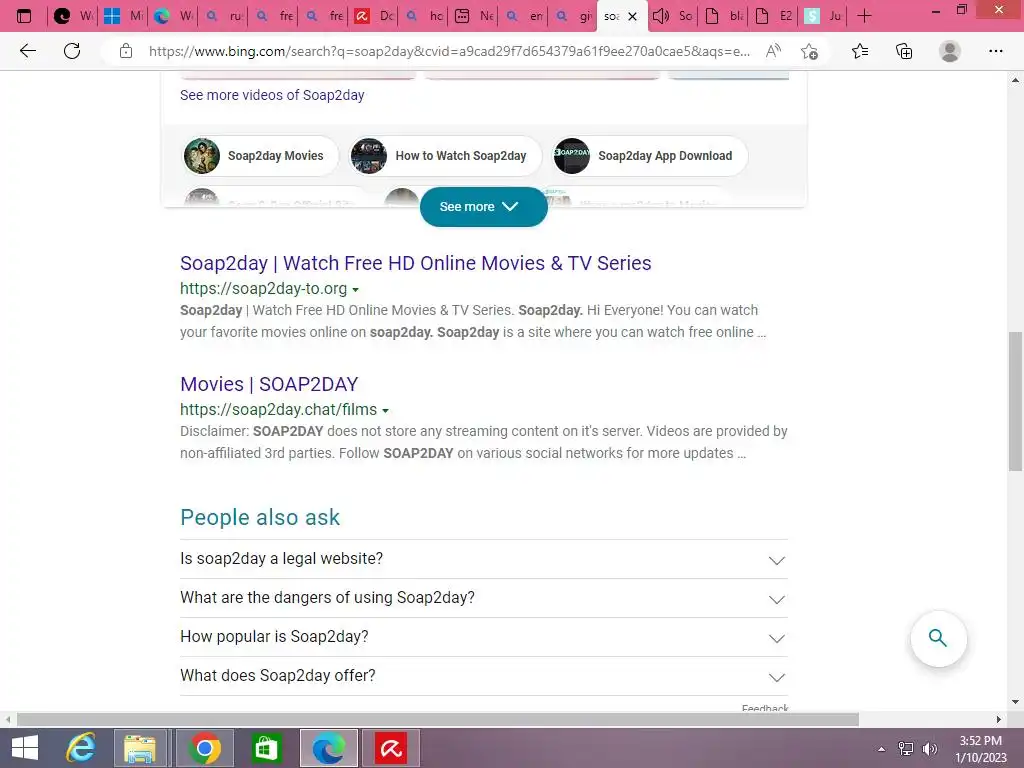
Task: Click the vertical scrollbar thumb
Action: [1015, 402]
